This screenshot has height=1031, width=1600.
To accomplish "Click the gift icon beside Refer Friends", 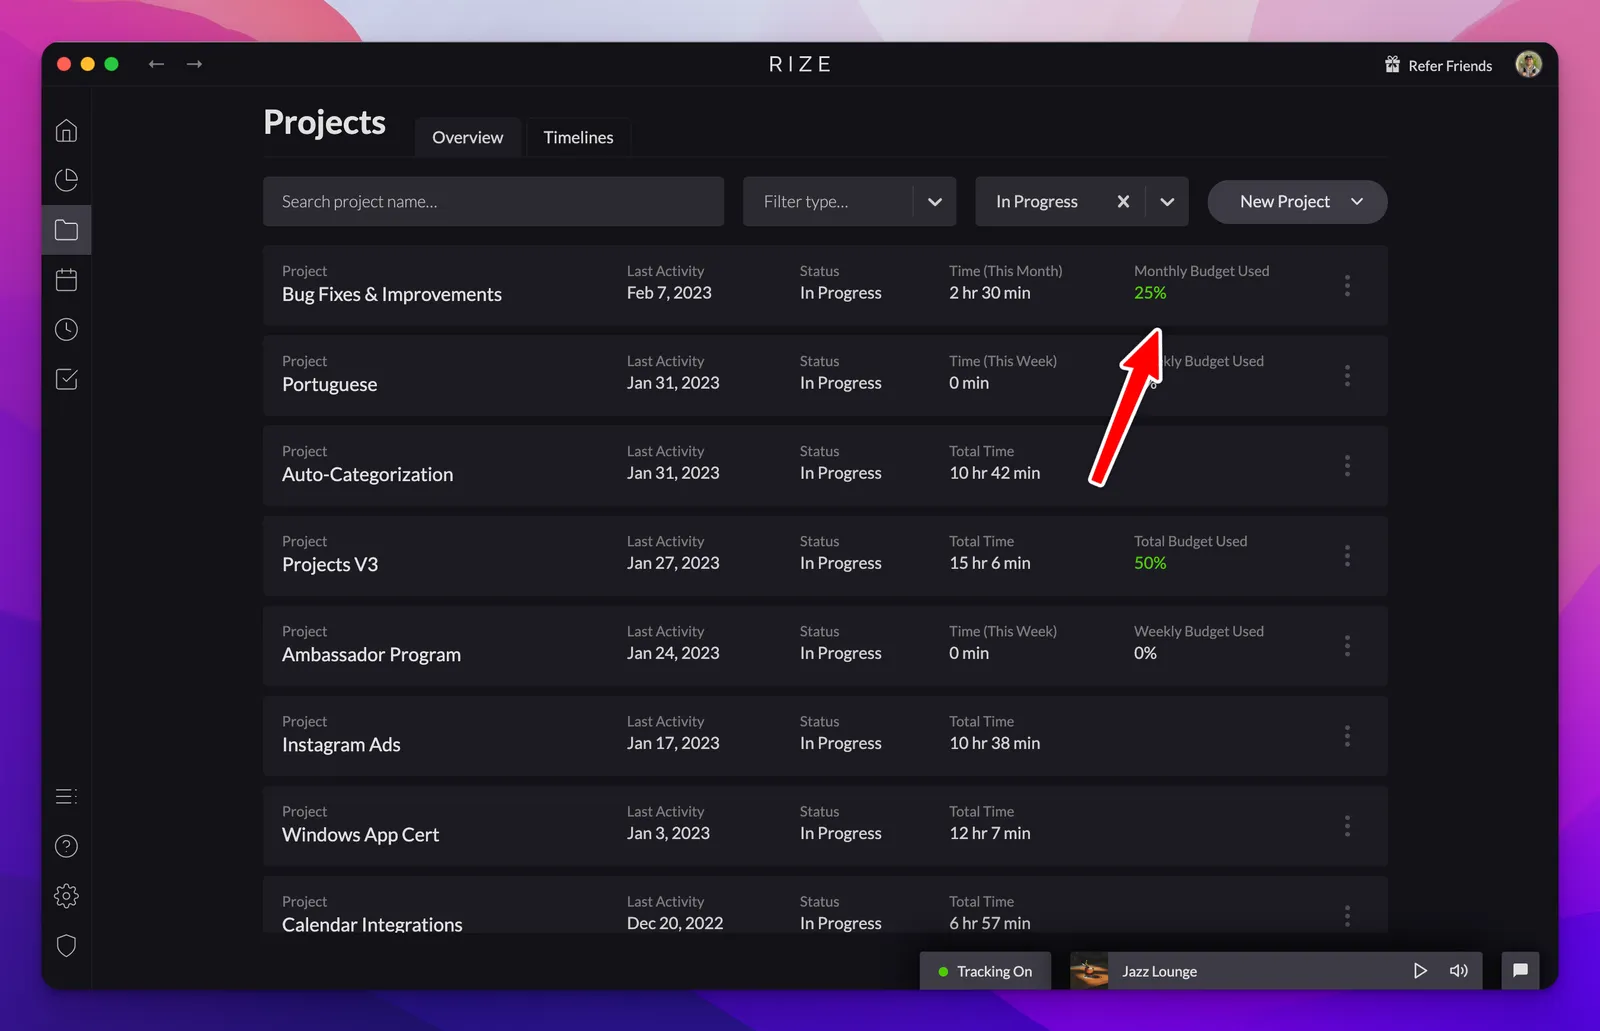I will (x=1392, y=65).
